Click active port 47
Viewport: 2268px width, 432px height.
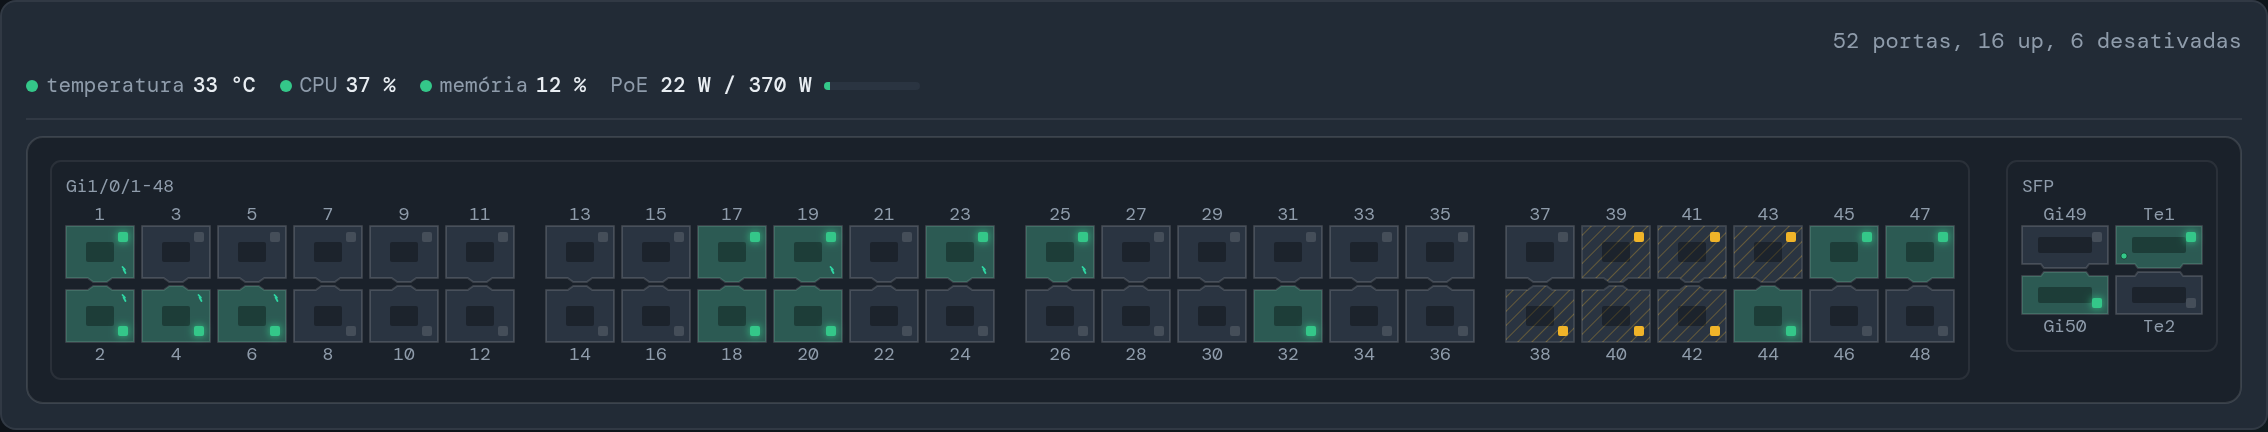tap(1920, 252)
